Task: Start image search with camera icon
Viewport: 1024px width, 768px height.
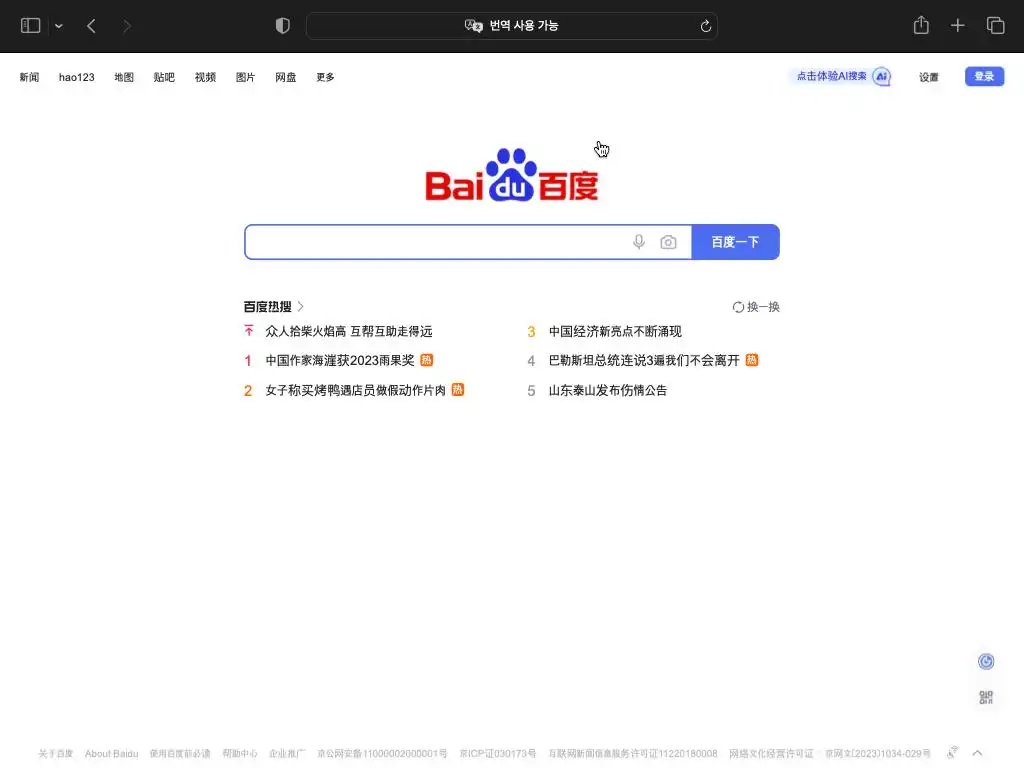Action: click(x=668, y=242)
